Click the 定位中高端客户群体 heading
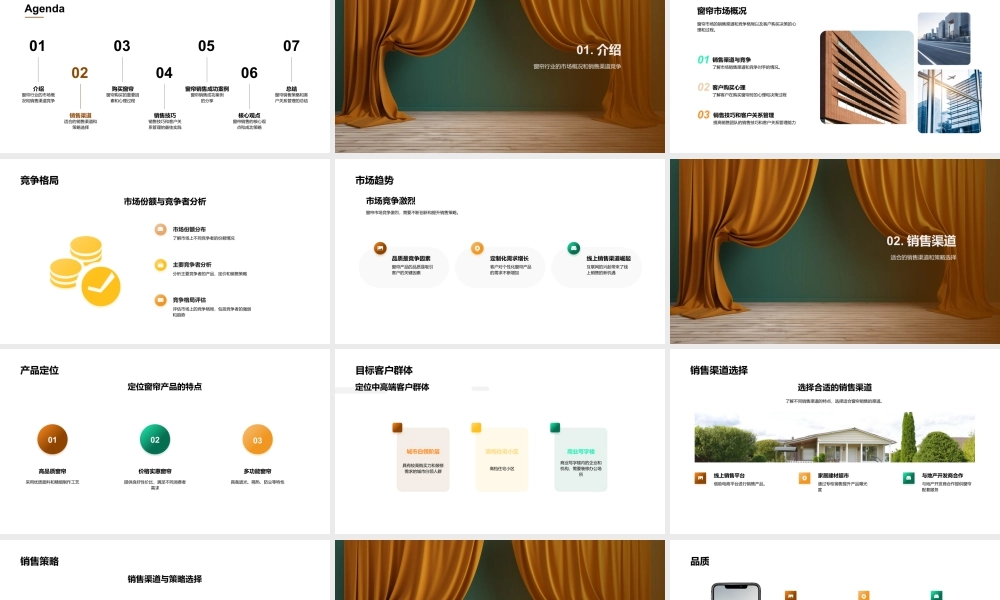Image resolution: width=1000 pixels, height=600 pixels. point(392,387)
